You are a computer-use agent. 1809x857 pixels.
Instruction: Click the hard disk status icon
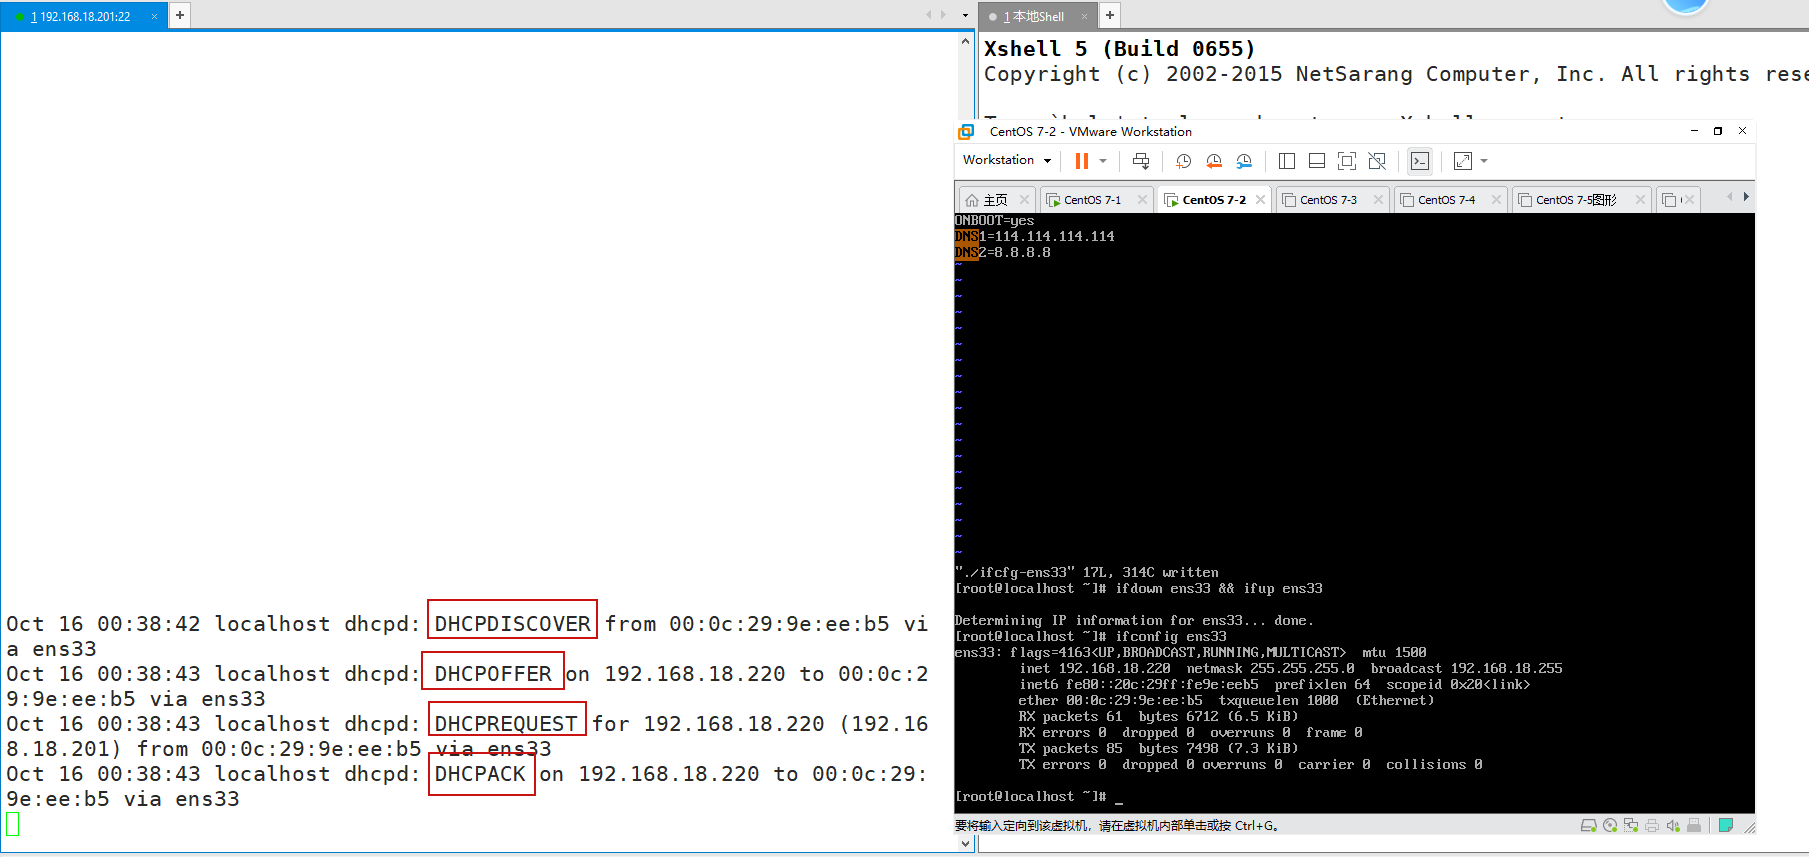(x=1588, y=826)
